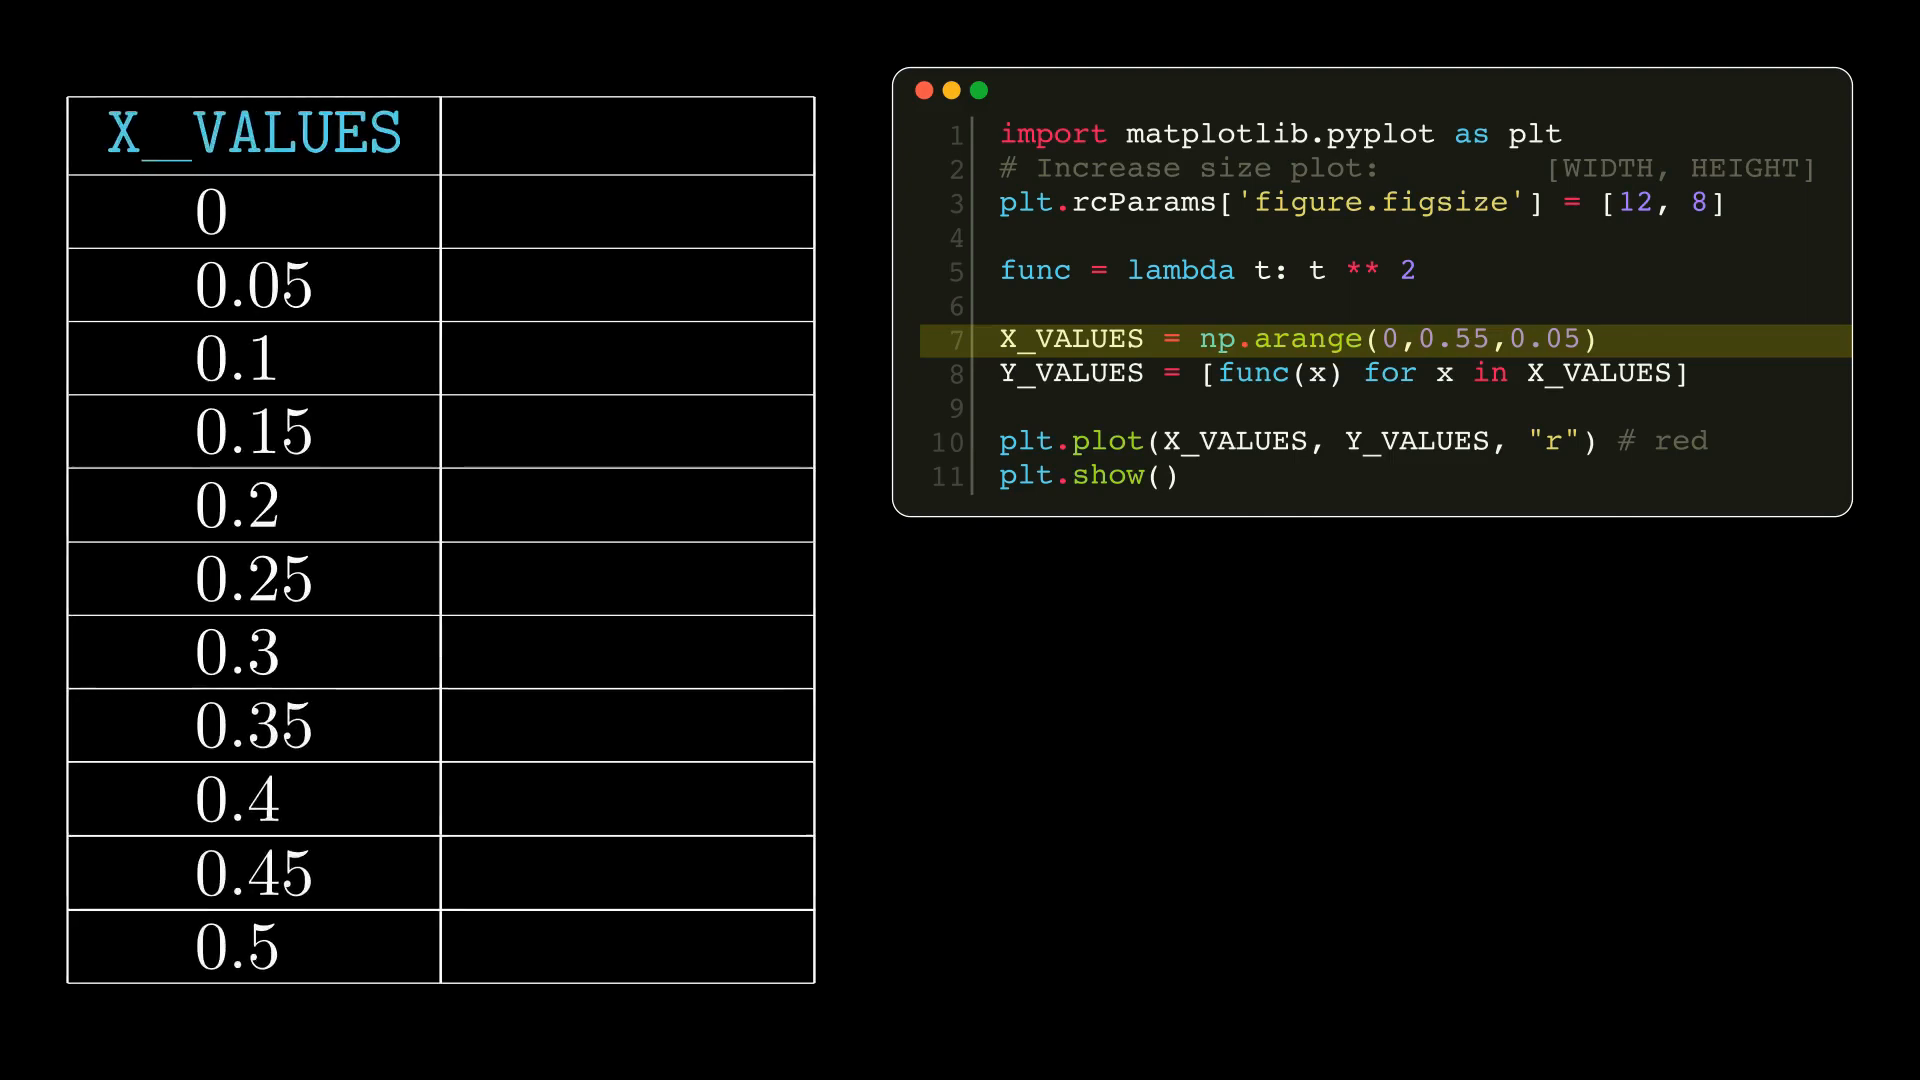Click the plt.plot call on line 10

coord(1200,441)
